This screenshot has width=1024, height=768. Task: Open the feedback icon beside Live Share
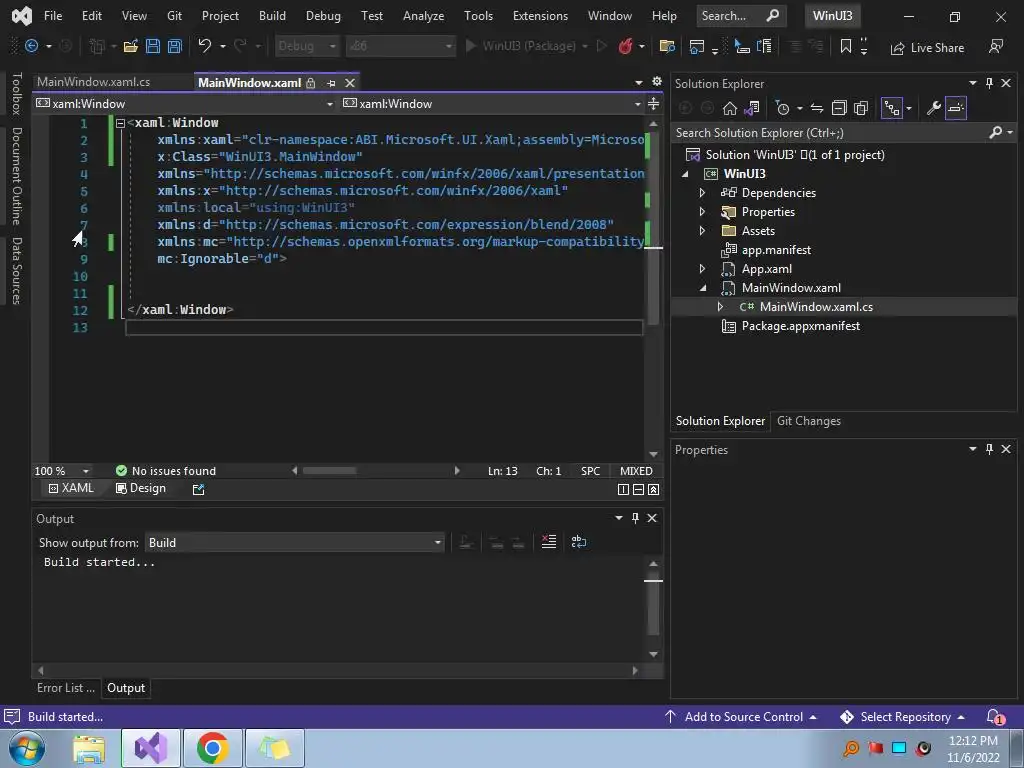[x=995, y=46]
